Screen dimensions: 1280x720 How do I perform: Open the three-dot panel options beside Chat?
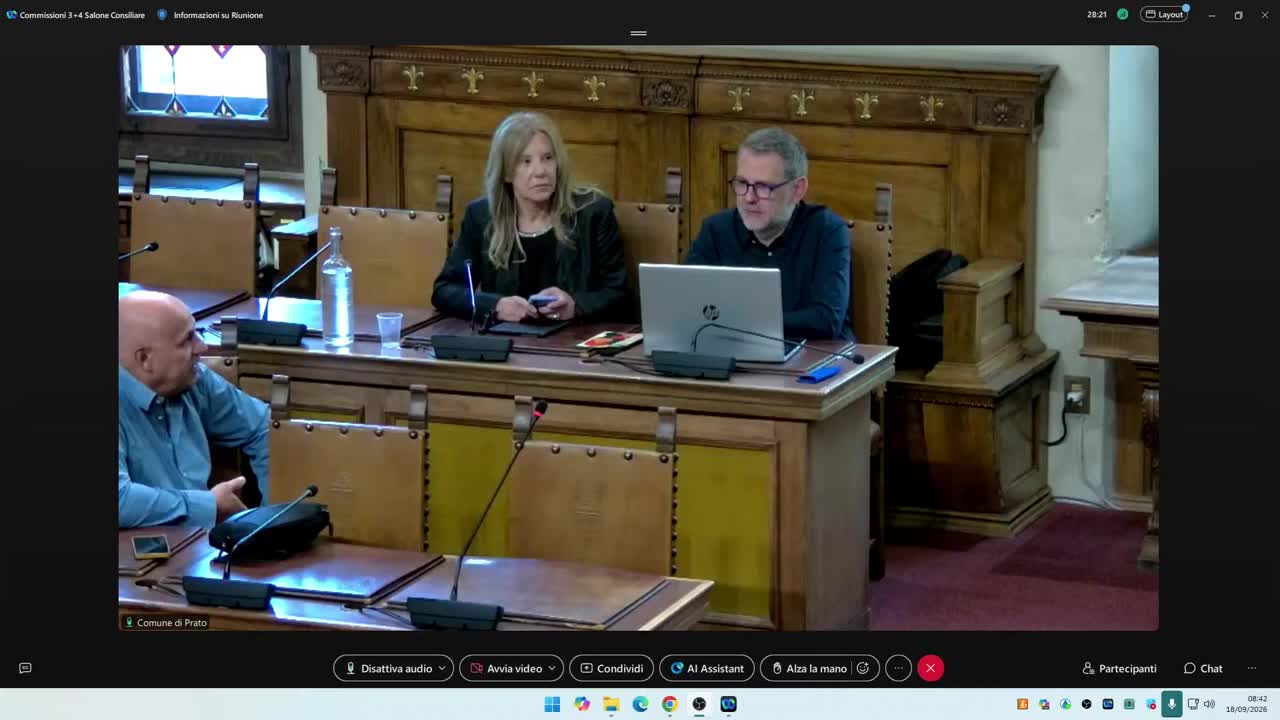click(1251, 668)
